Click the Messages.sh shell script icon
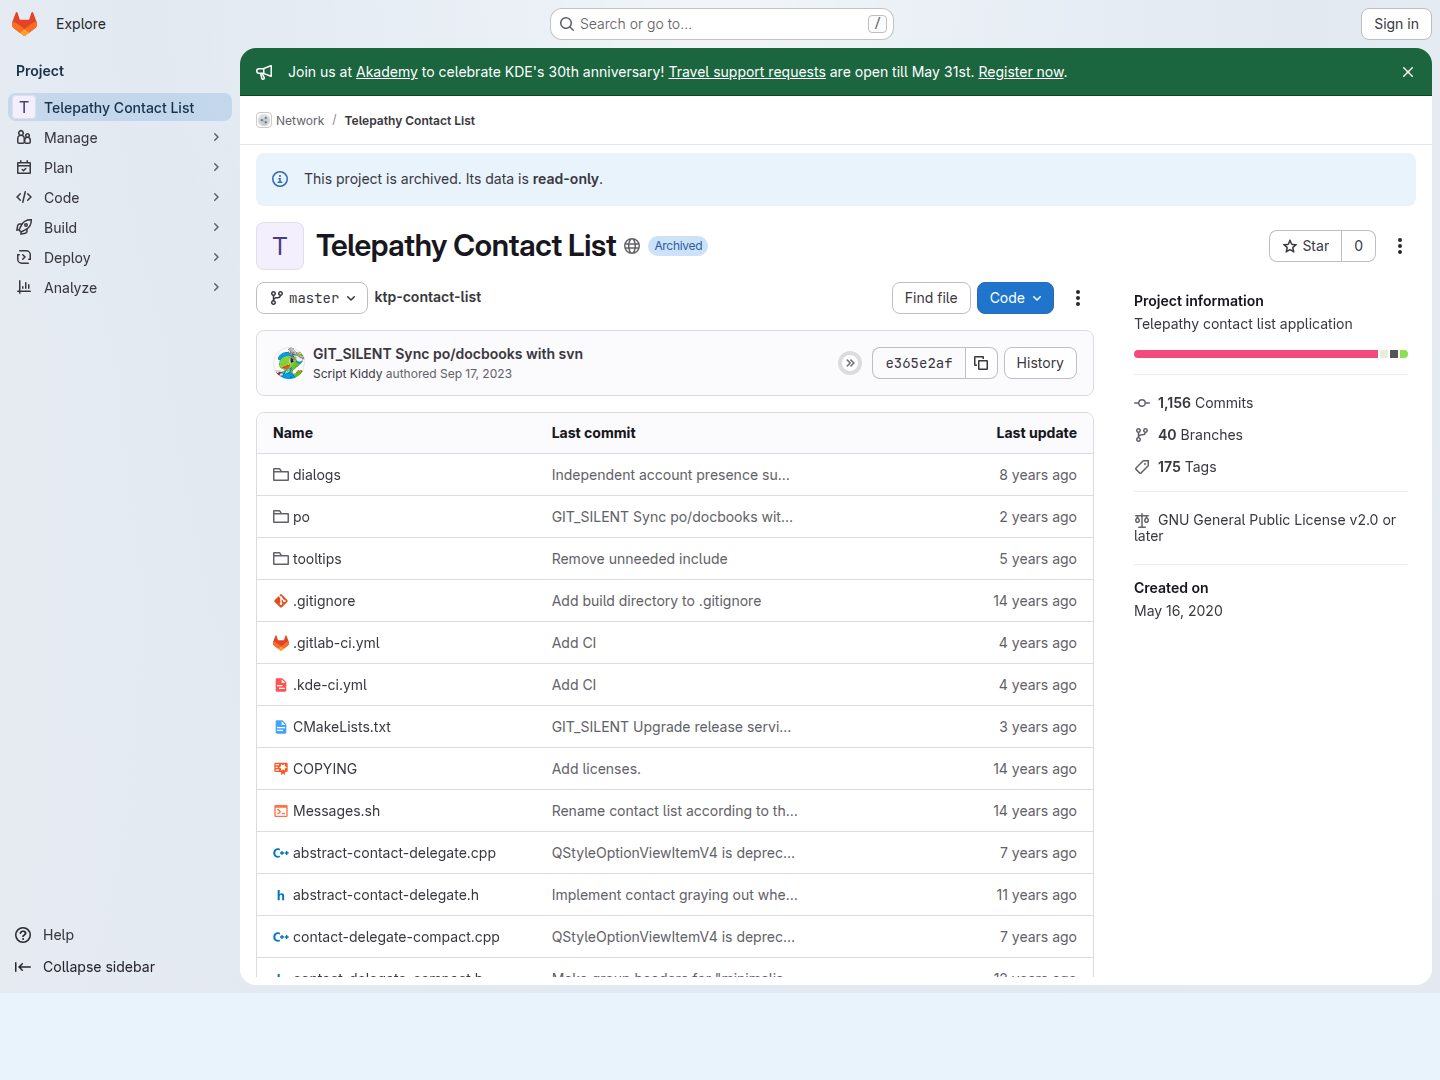This screenshot has height=1080, width=1440. (281, 811)
